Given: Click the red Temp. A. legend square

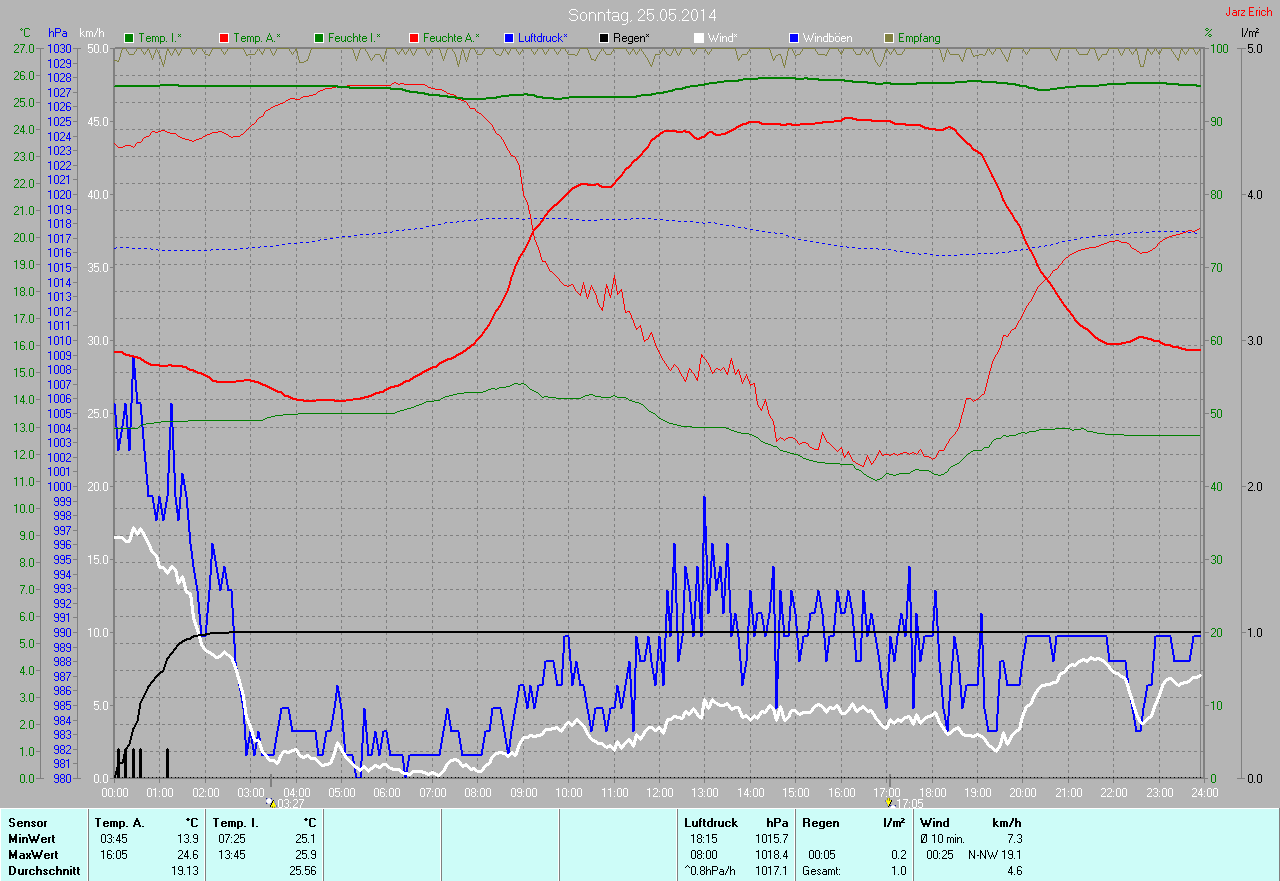Looking at the screenshot, I should tap(224, 38).
